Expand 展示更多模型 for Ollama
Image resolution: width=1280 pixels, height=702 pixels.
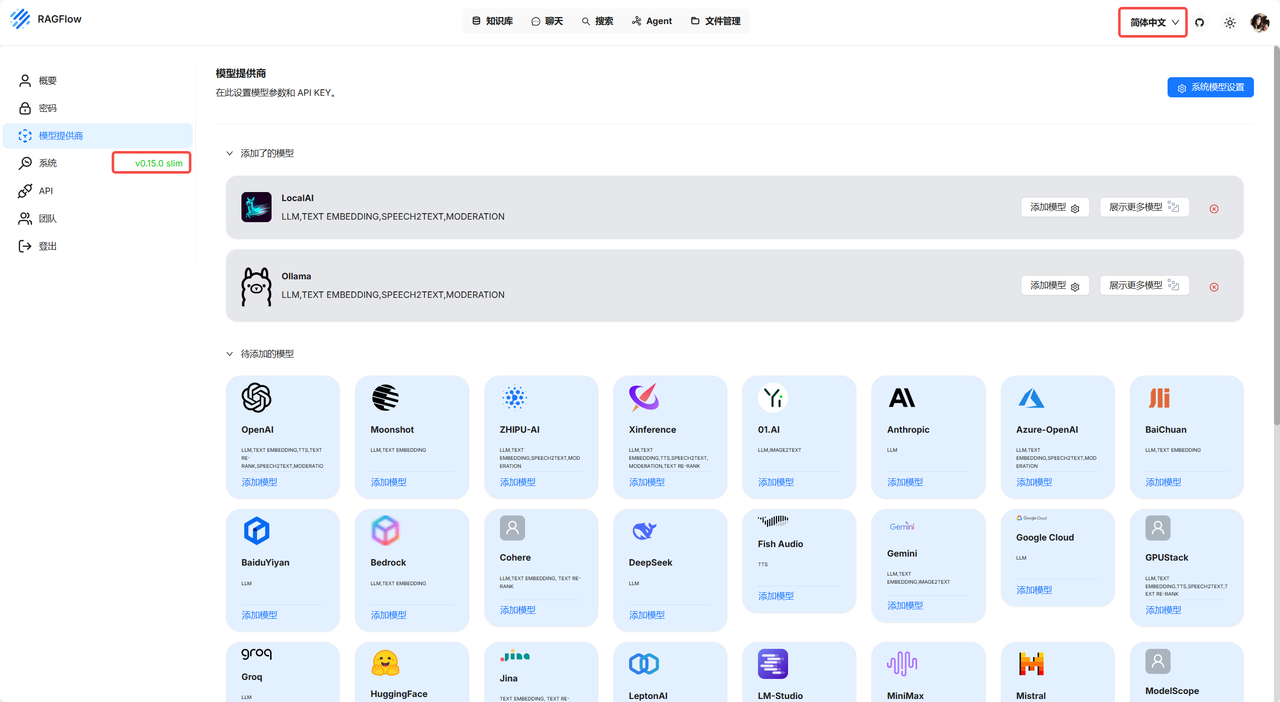[1144, 285]
